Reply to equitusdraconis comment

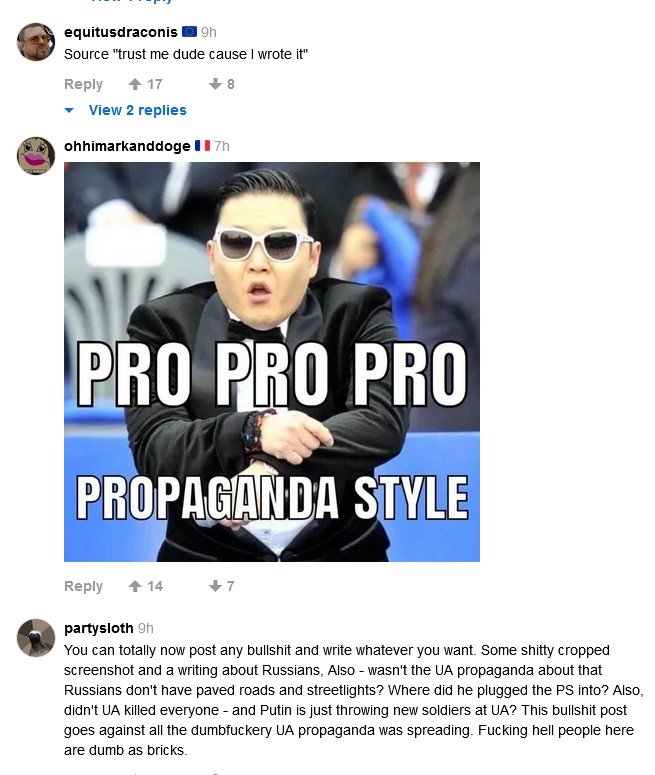[84, 84]
